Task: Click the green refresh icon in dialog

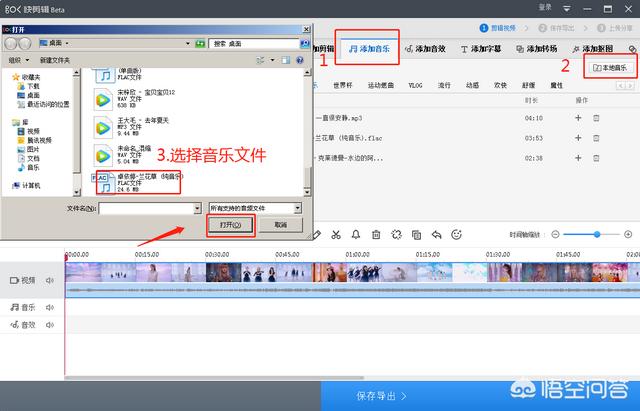Action: [200, 43]
